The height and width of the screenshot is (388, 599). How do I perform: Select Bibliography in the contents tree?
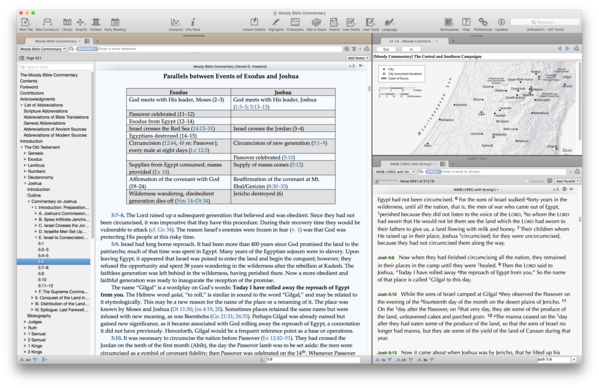pyautogui.click(x=39, y=316)
